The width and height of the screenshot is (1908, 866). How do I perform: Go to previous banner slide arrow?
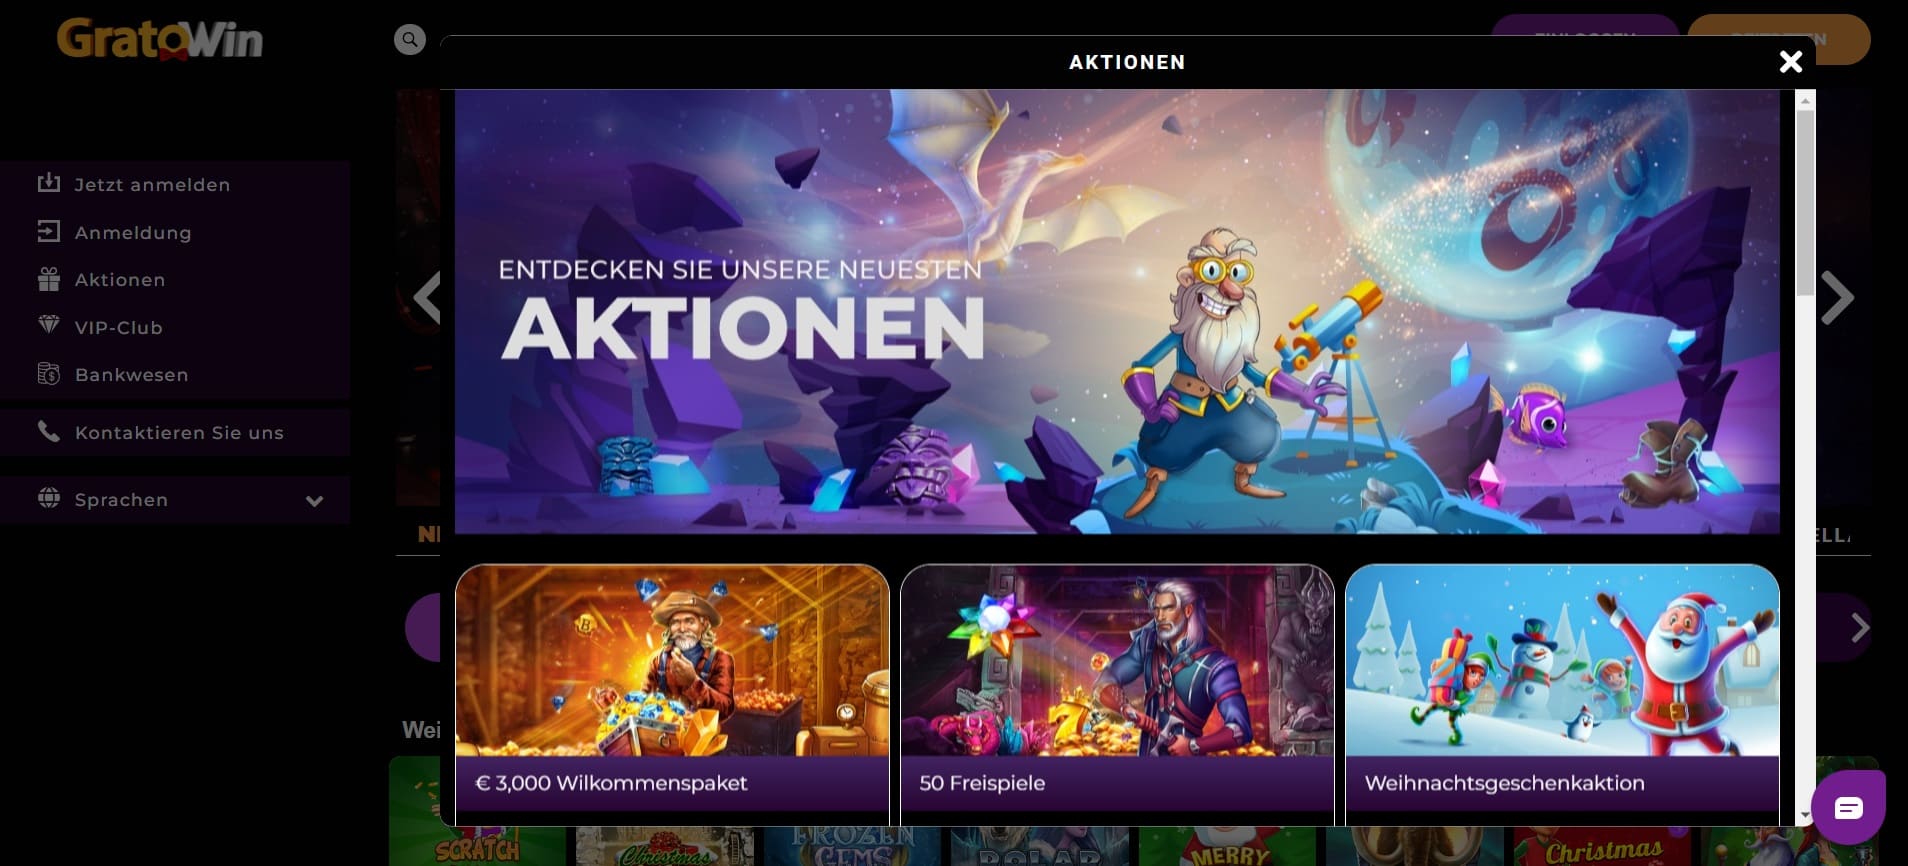[x=427, y=298]
